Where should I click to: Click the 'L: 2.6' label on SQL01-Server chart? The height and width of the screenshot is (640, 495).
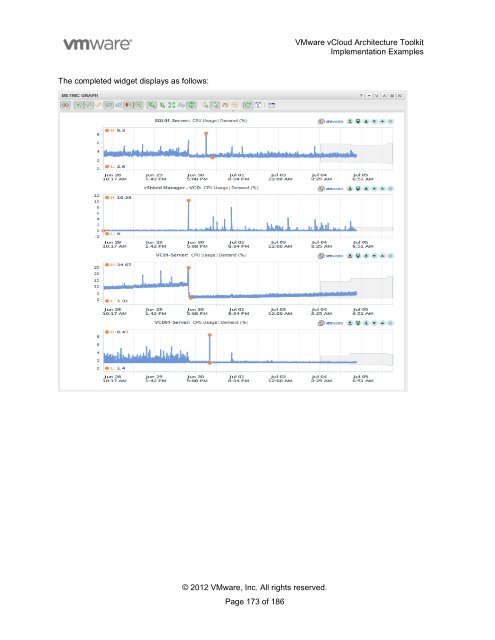coord(115,167)
